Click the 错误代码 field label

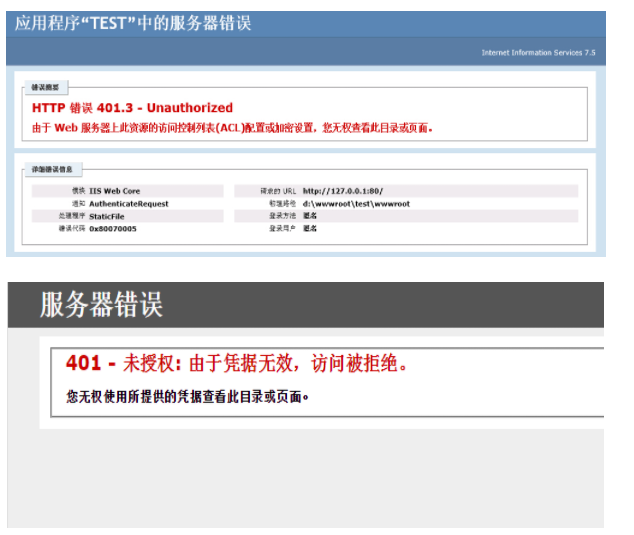[71, 228]
